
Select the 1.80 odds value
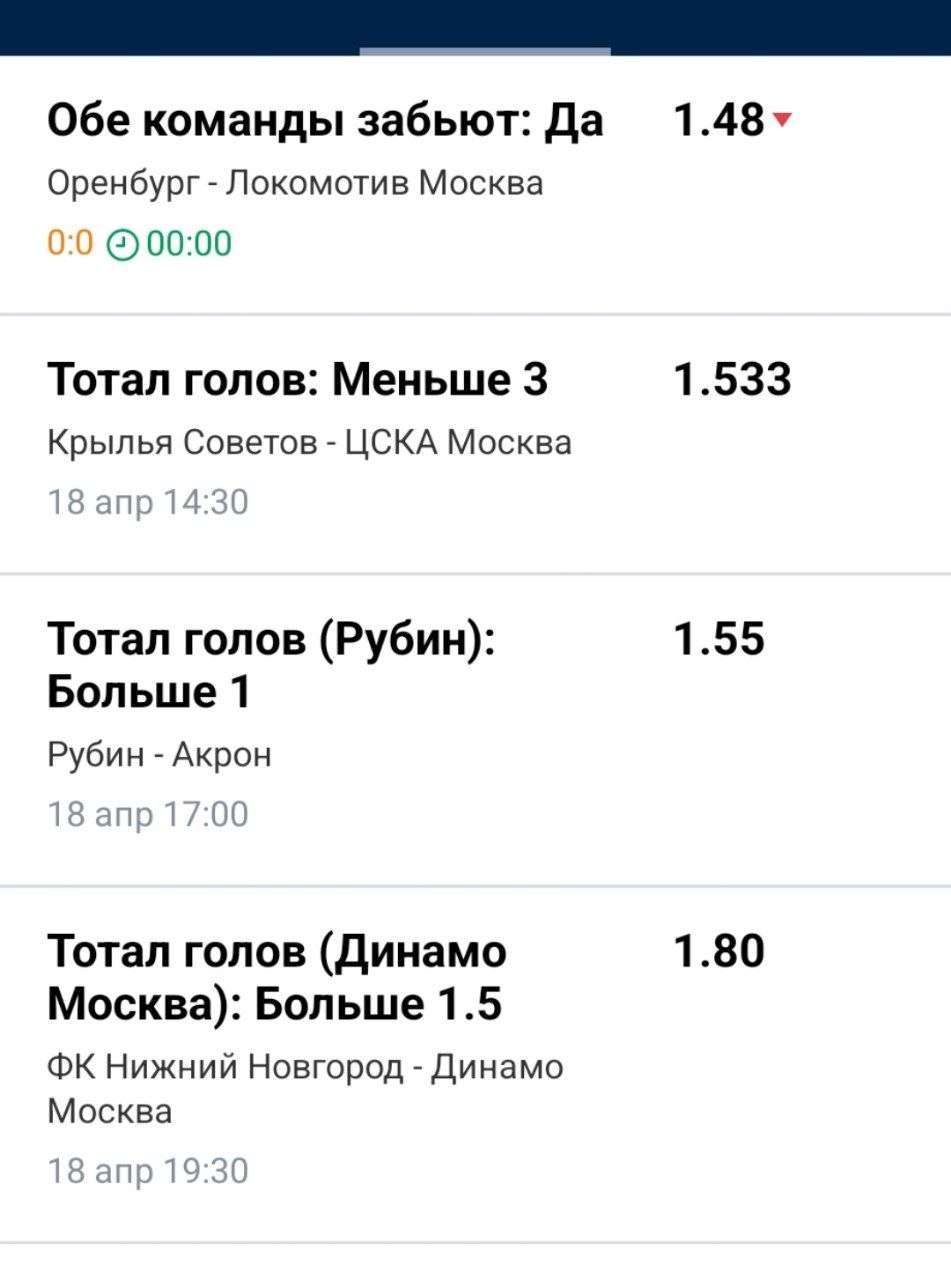719,951
